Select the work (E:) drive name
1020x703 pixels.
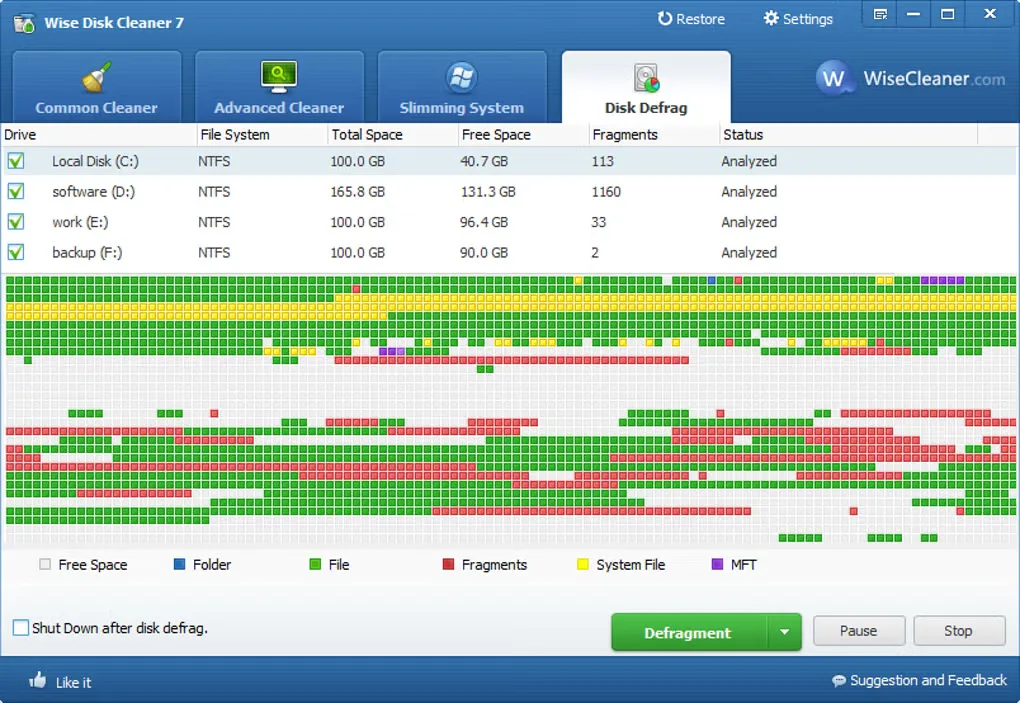(80, 222)
